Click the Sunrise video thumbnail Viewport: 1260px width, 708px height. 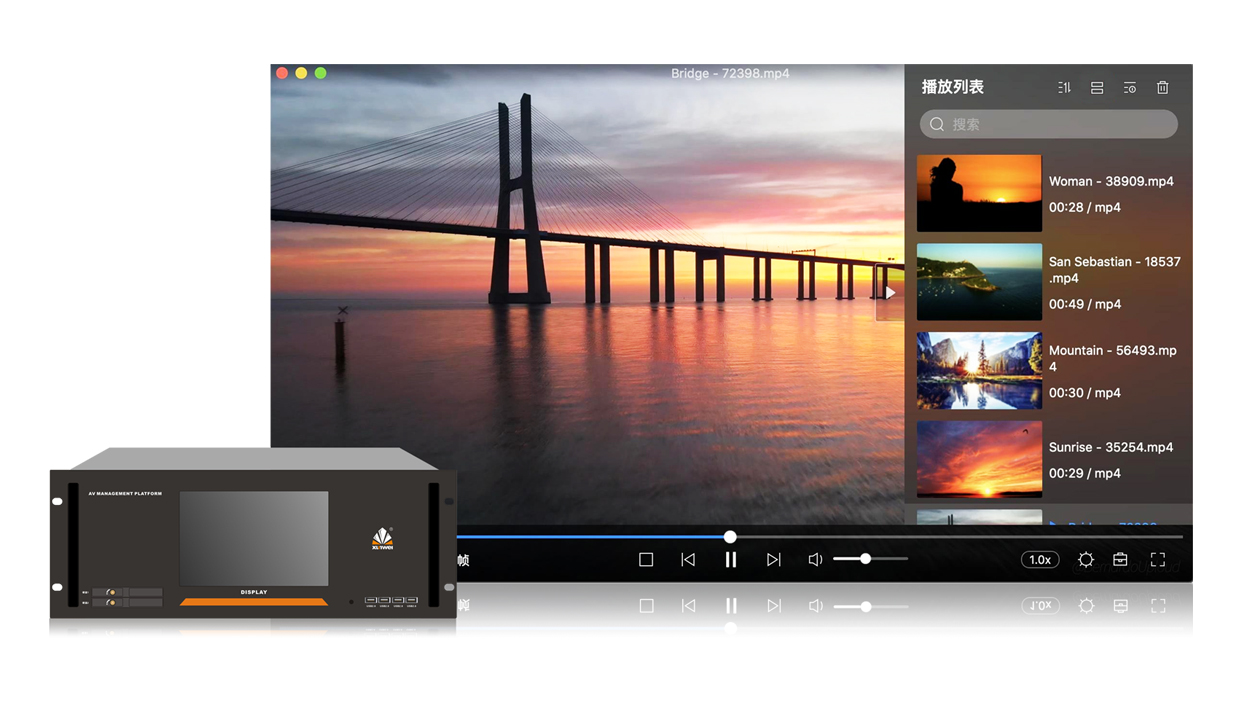tap(979, 459)
